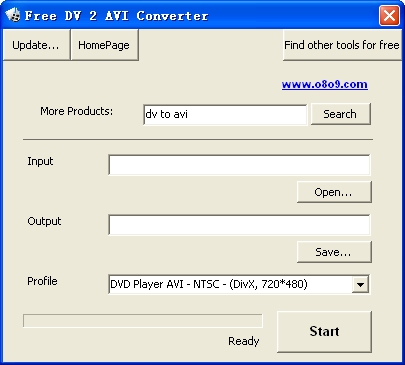Screen dimensions: 405x365
Task: Click Save... to choose output location
Action: point(334,252)
